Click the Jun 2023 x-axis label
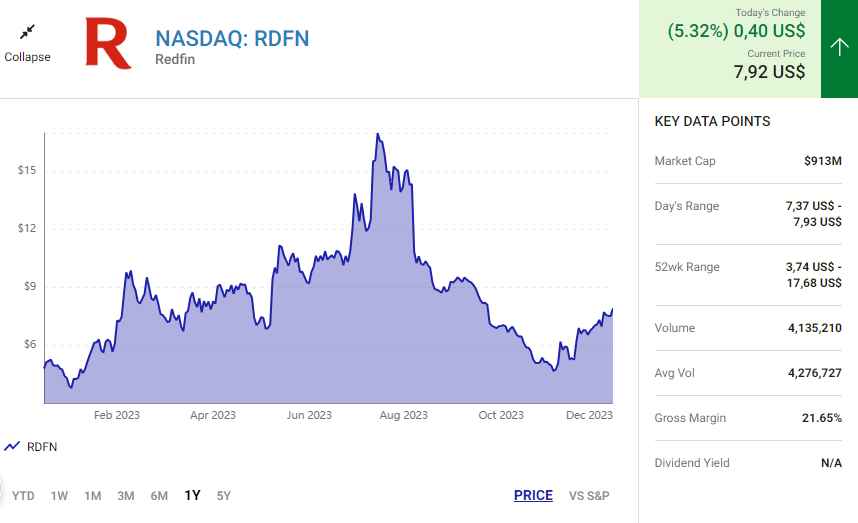Image resolution: width=858 pixels, height=523 pixels. [x=309, y=415]
